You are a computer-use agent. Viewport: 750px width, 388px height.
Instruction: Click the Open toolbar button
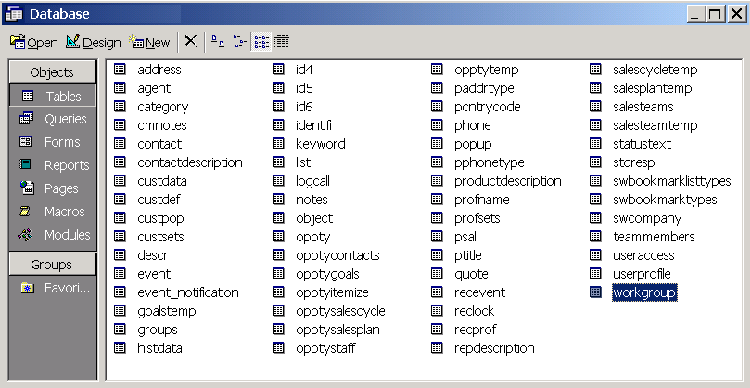tap(33, 42)
